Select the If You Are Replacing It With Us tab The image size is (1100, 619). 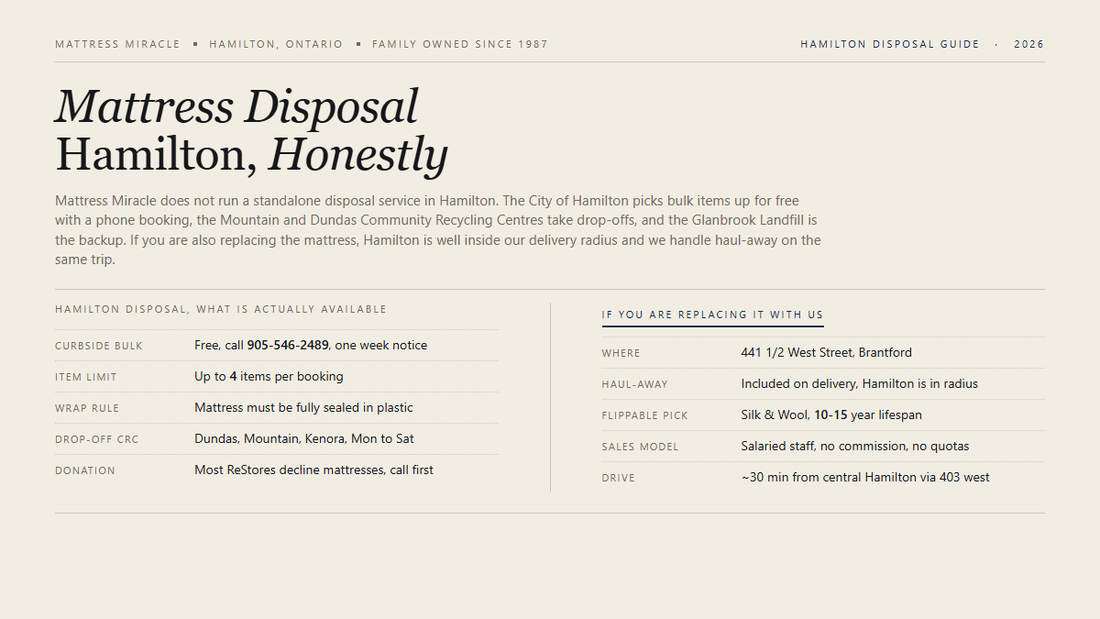[712, 315]
